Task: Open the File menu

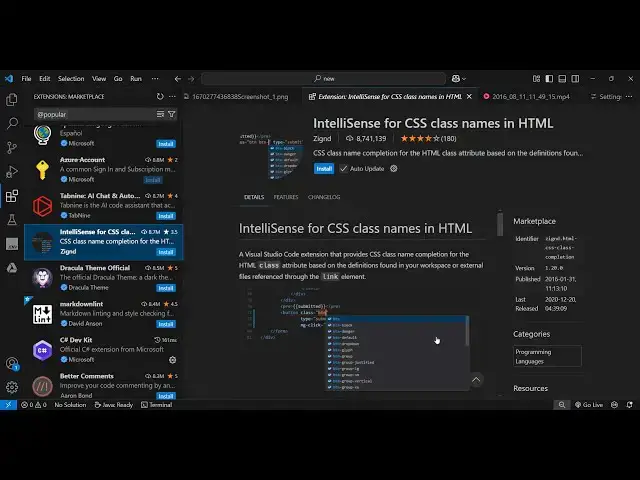Action: (x=27, y=78)
